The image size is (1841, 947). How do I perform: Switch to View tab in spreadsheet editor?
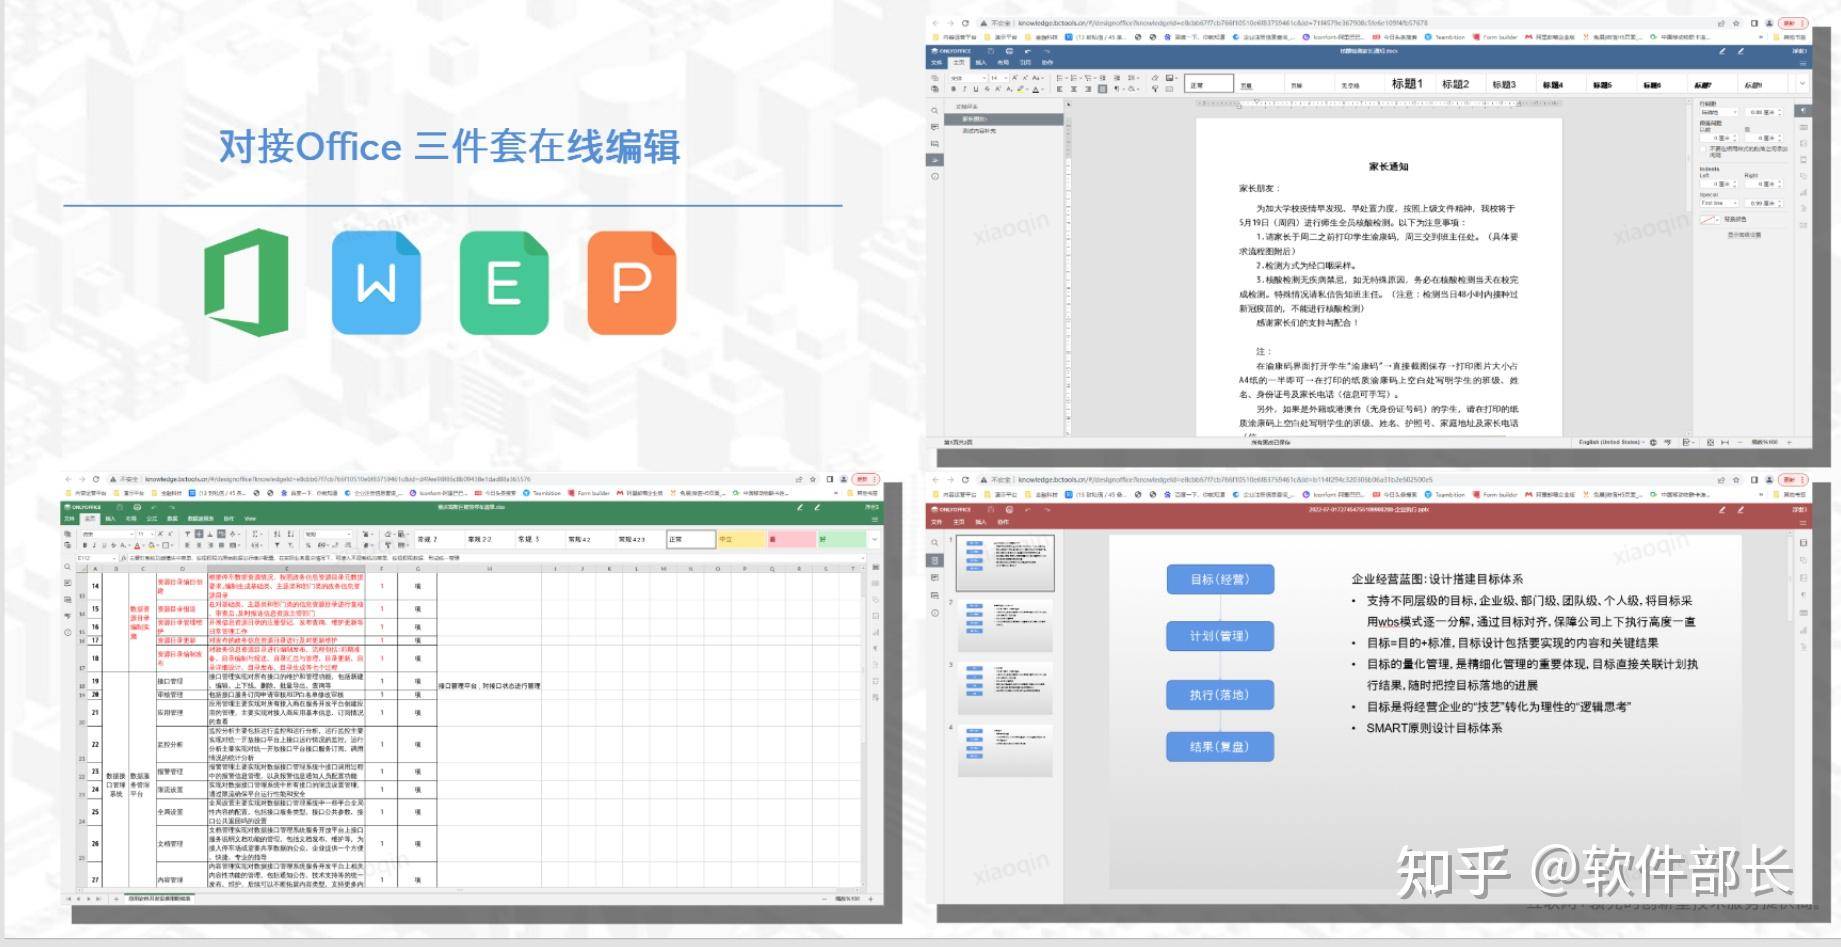coord(250,518)
